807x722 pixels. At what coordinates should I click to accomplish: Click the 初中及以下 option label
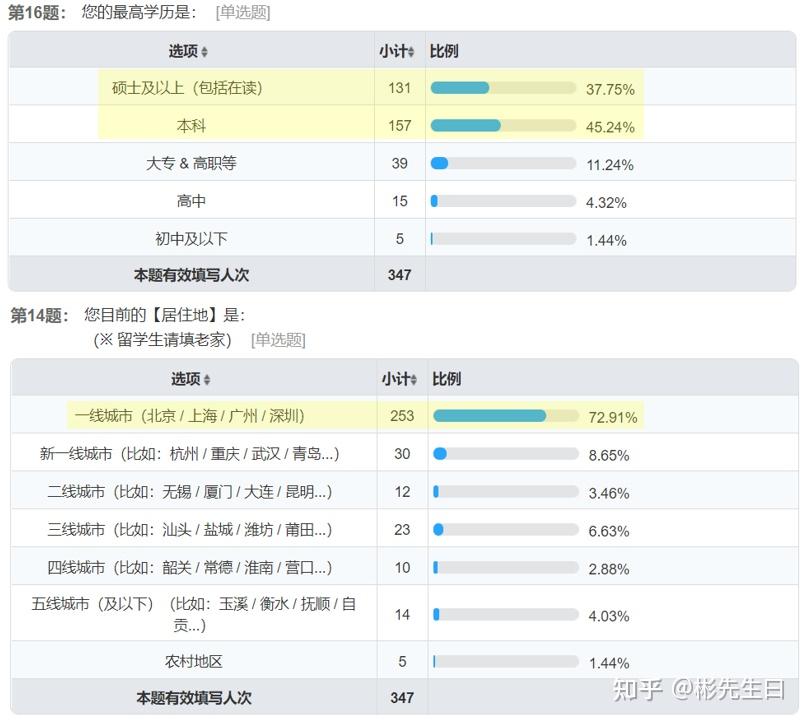click(191, 239)
